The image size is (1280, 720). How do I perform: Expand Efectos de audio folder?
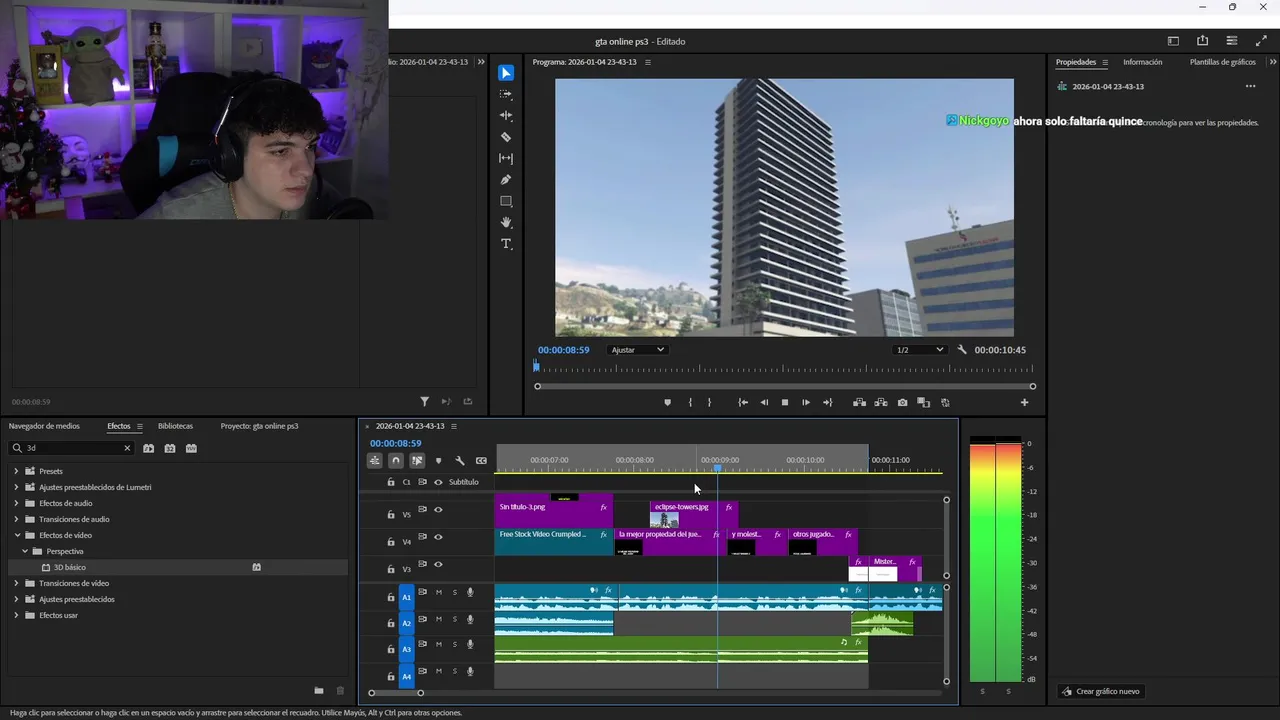(16, 503)
